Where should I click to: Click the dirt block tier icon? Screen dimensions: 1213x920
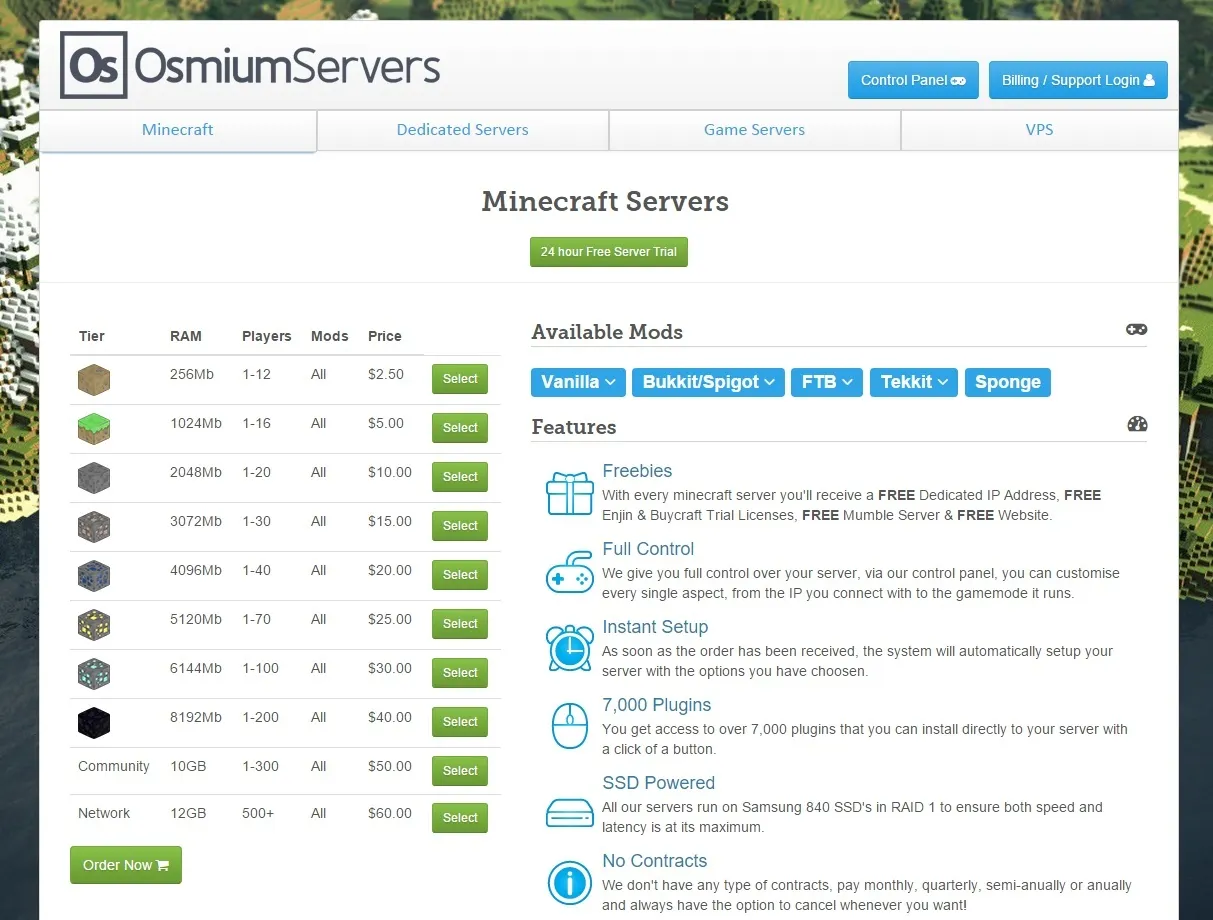[x=94, y=380]
